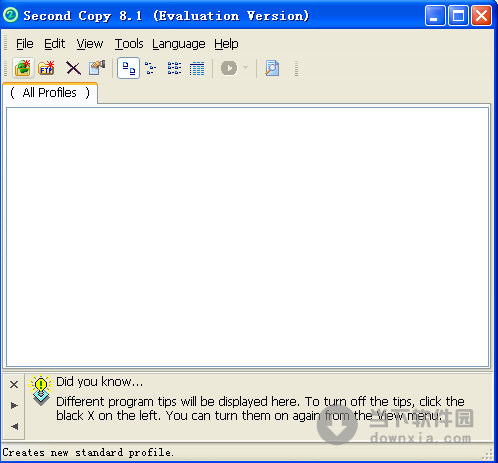The height and width of the screenshot is (463, 498).
Task: Open the Language menu
Action: coord(179,44)
